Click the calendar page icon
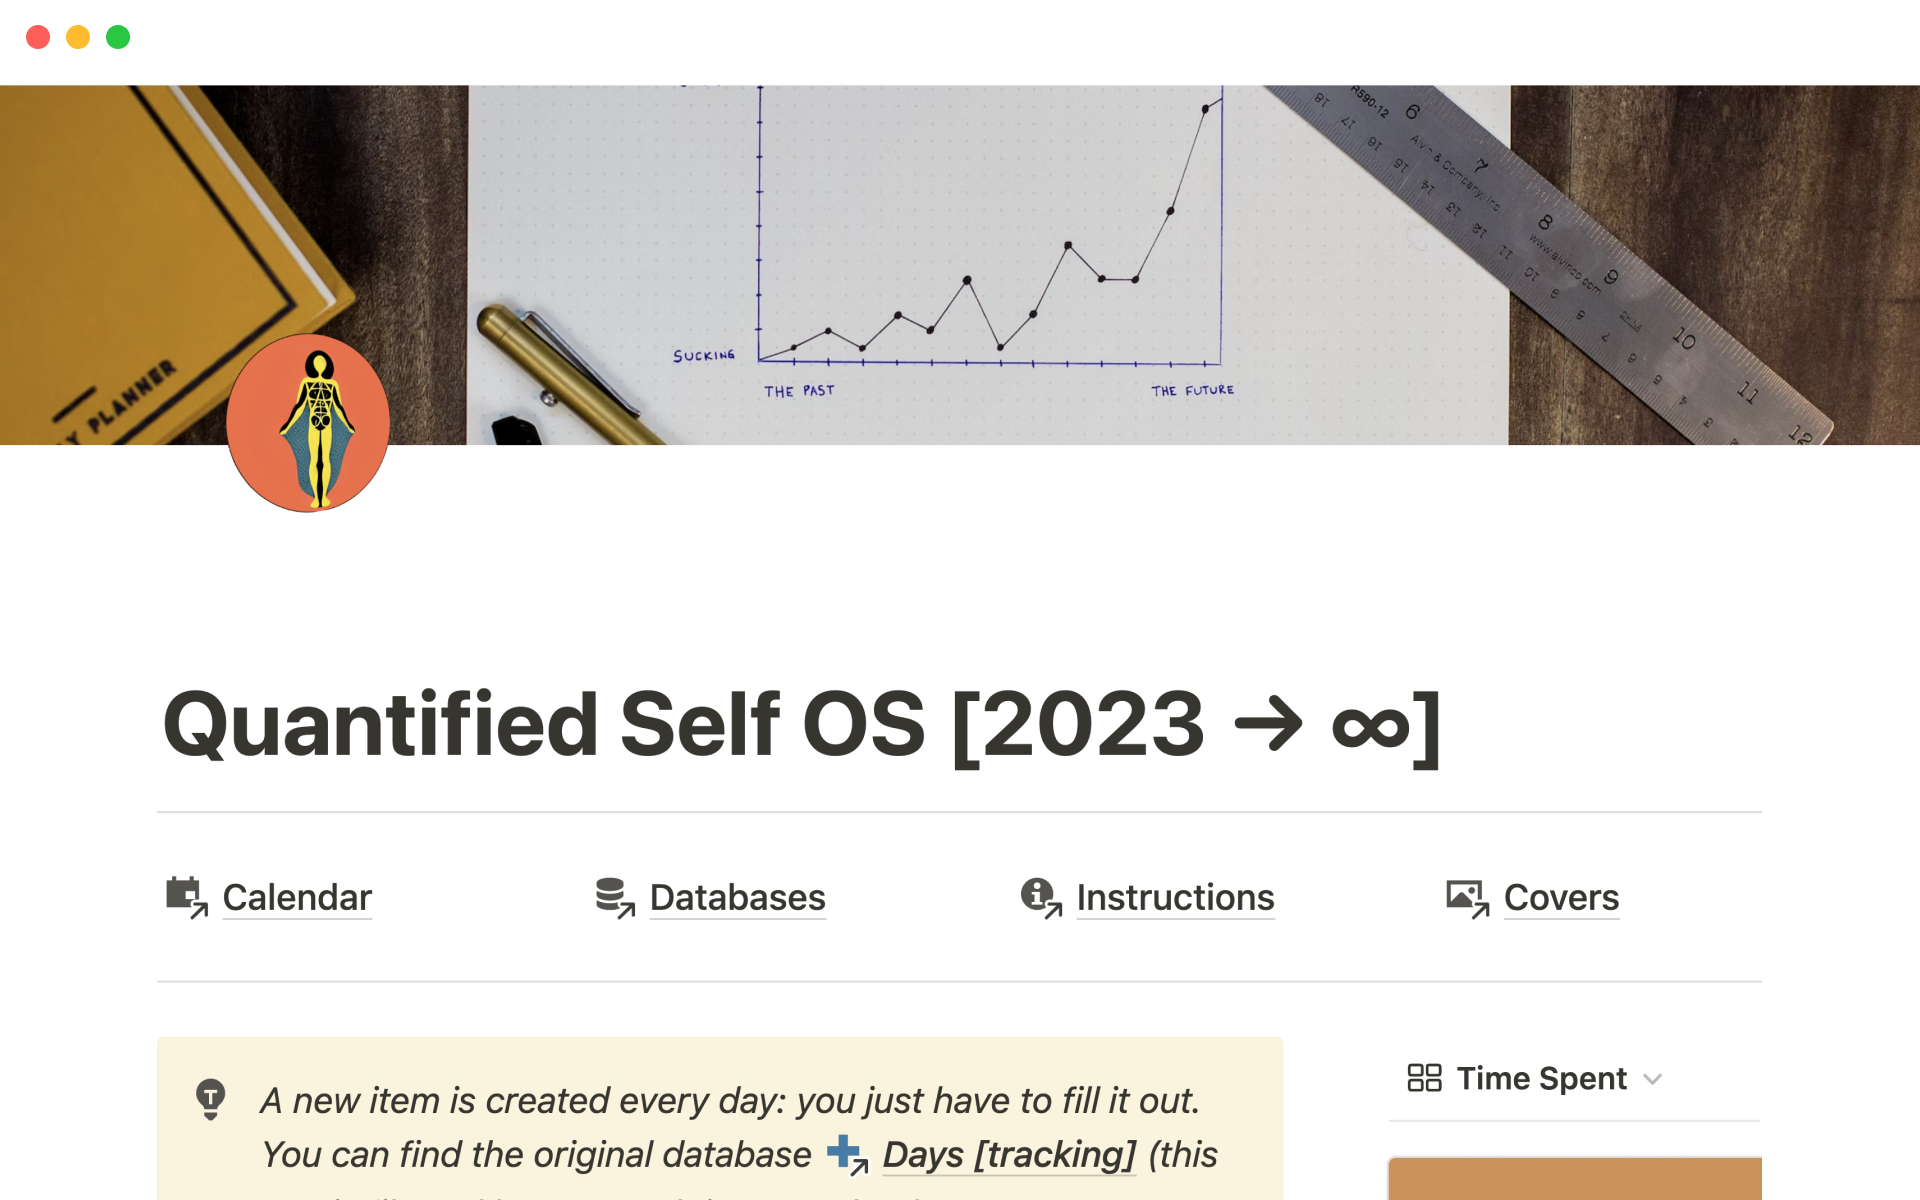The width and height of the screenshot is (1920, 1200). click(x=185, y=896)
